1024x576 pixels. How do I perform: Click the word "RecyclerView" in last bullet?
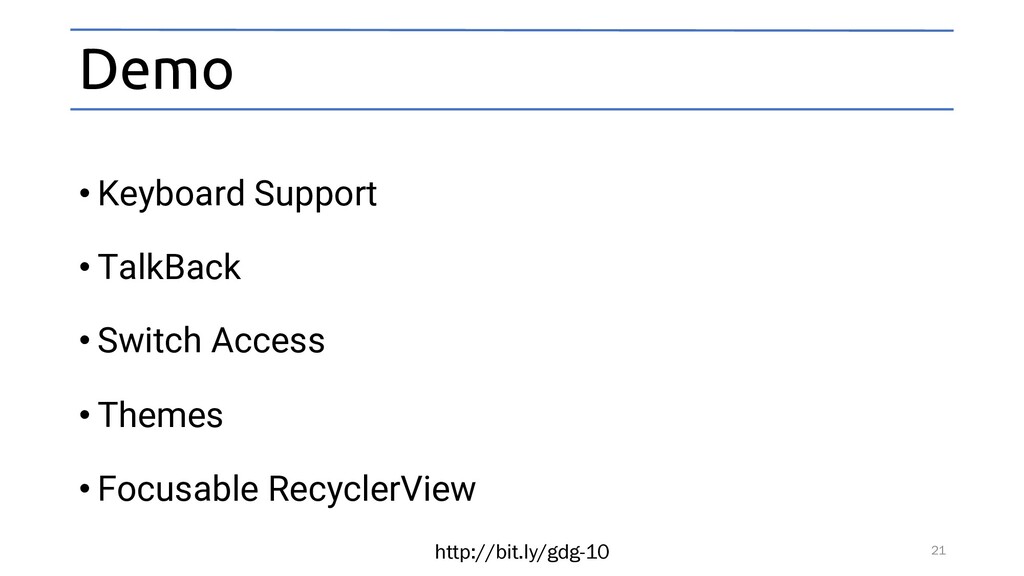point(372,488)
